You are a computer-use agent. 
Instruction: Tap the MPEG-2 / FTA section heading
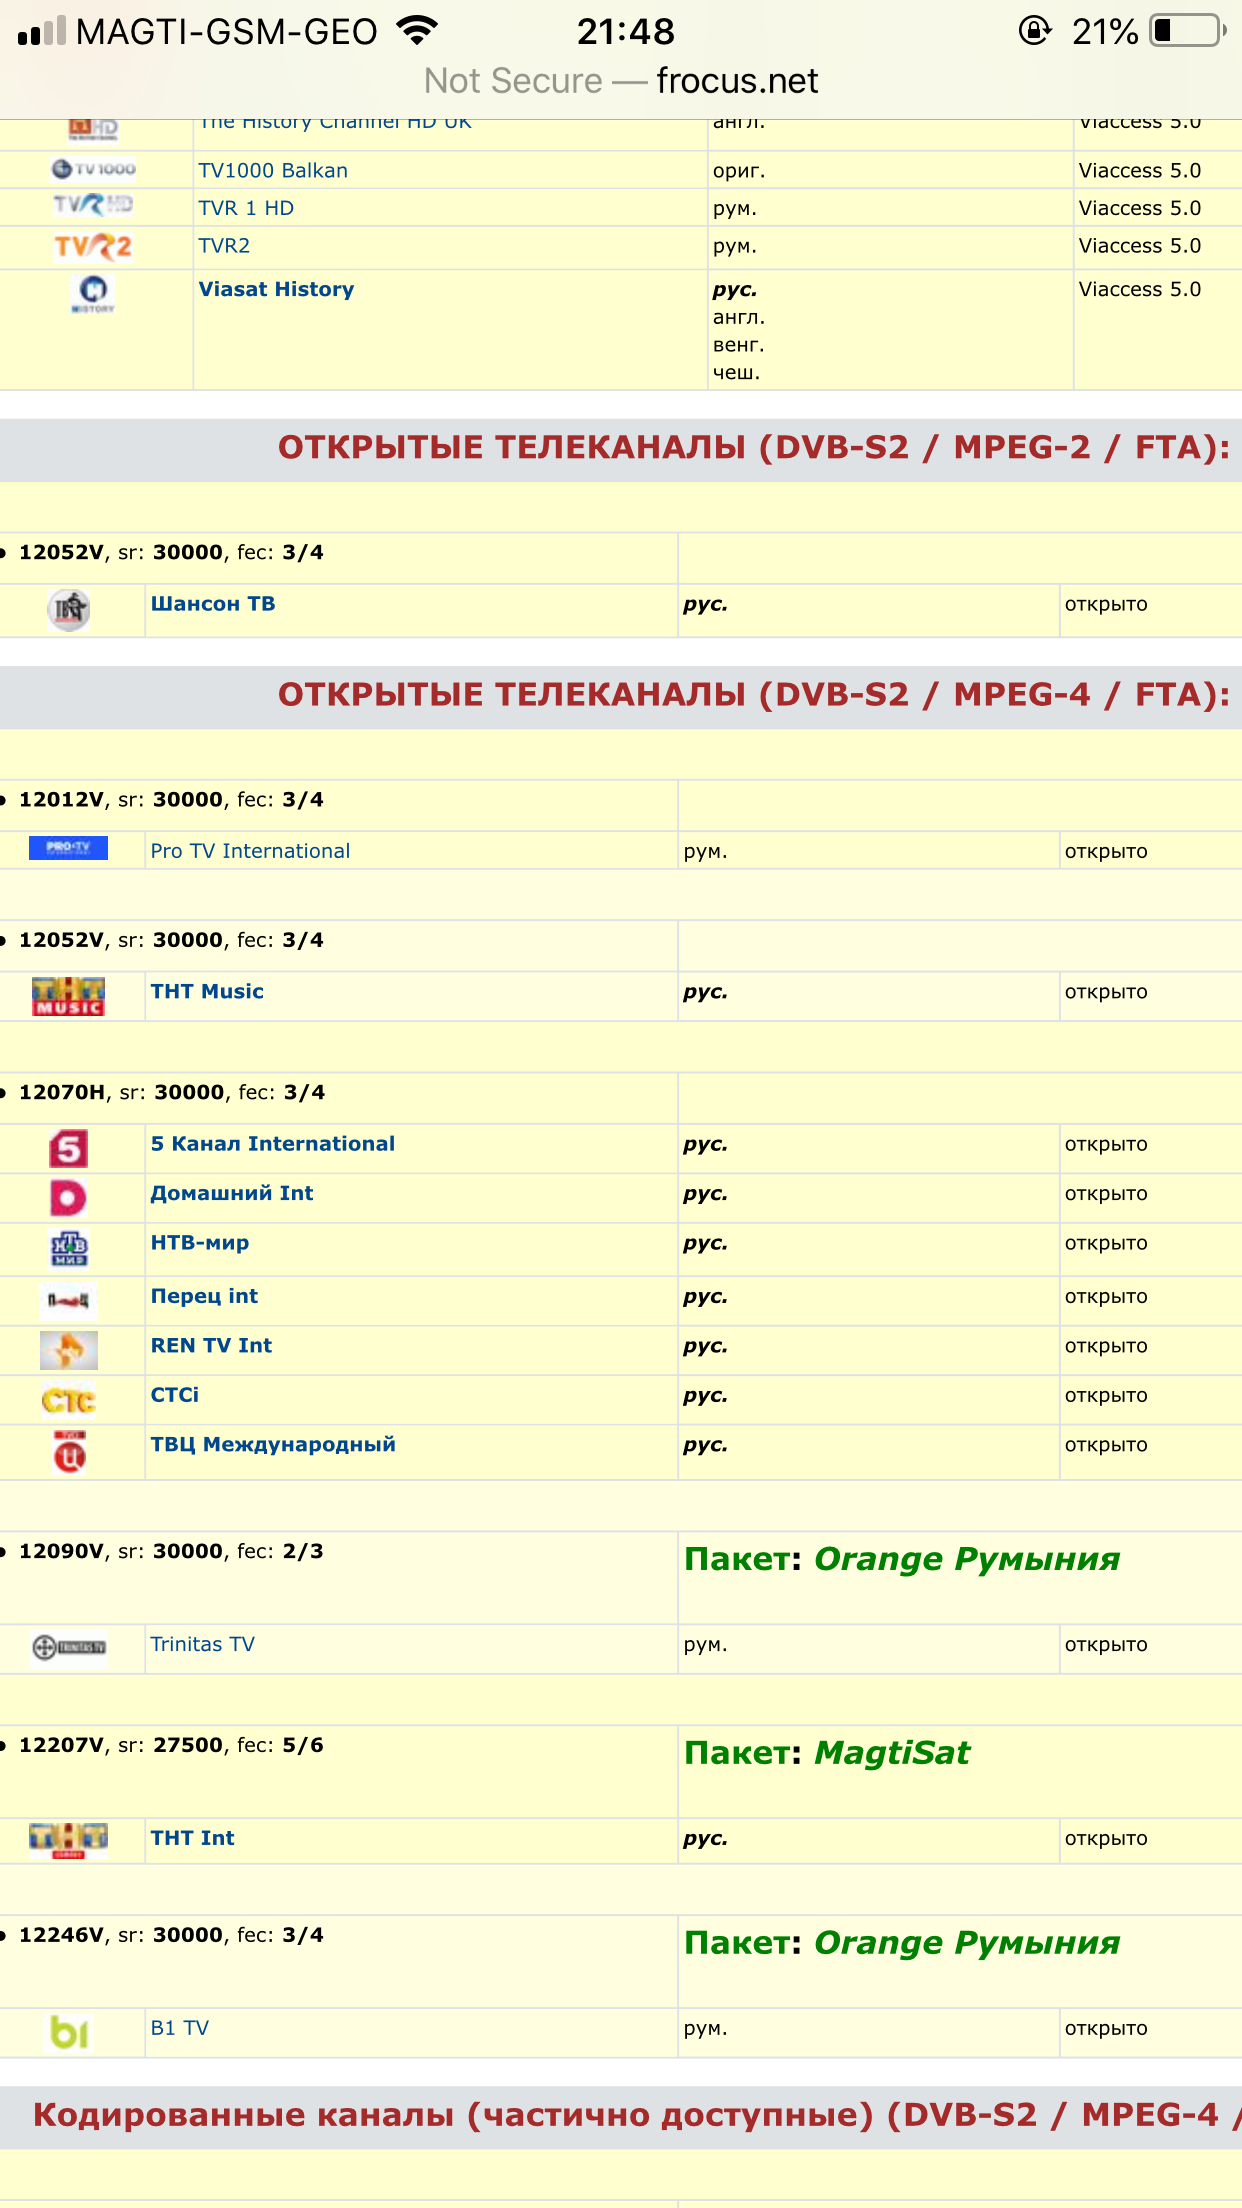pos(754,447)
